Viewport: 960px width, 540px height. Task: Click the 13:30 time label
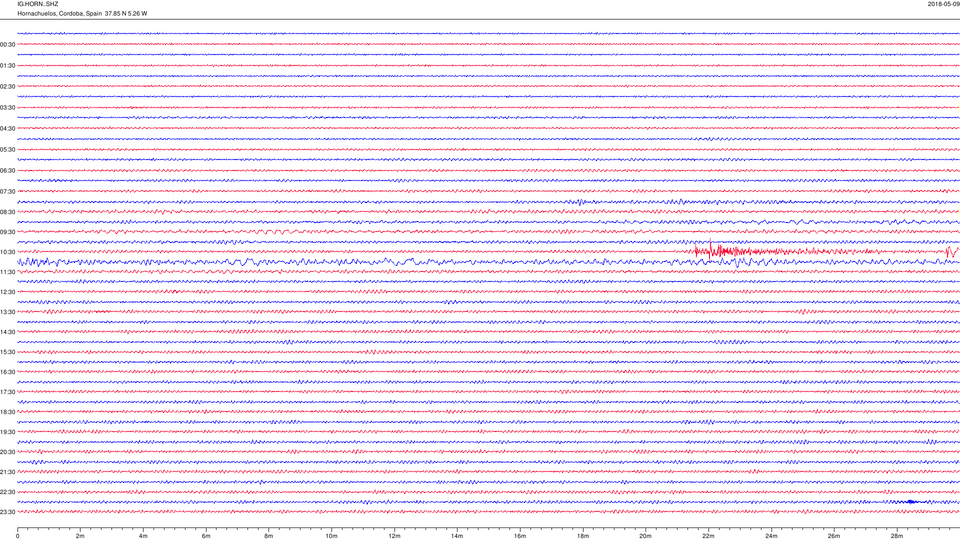tap(7, 312)
